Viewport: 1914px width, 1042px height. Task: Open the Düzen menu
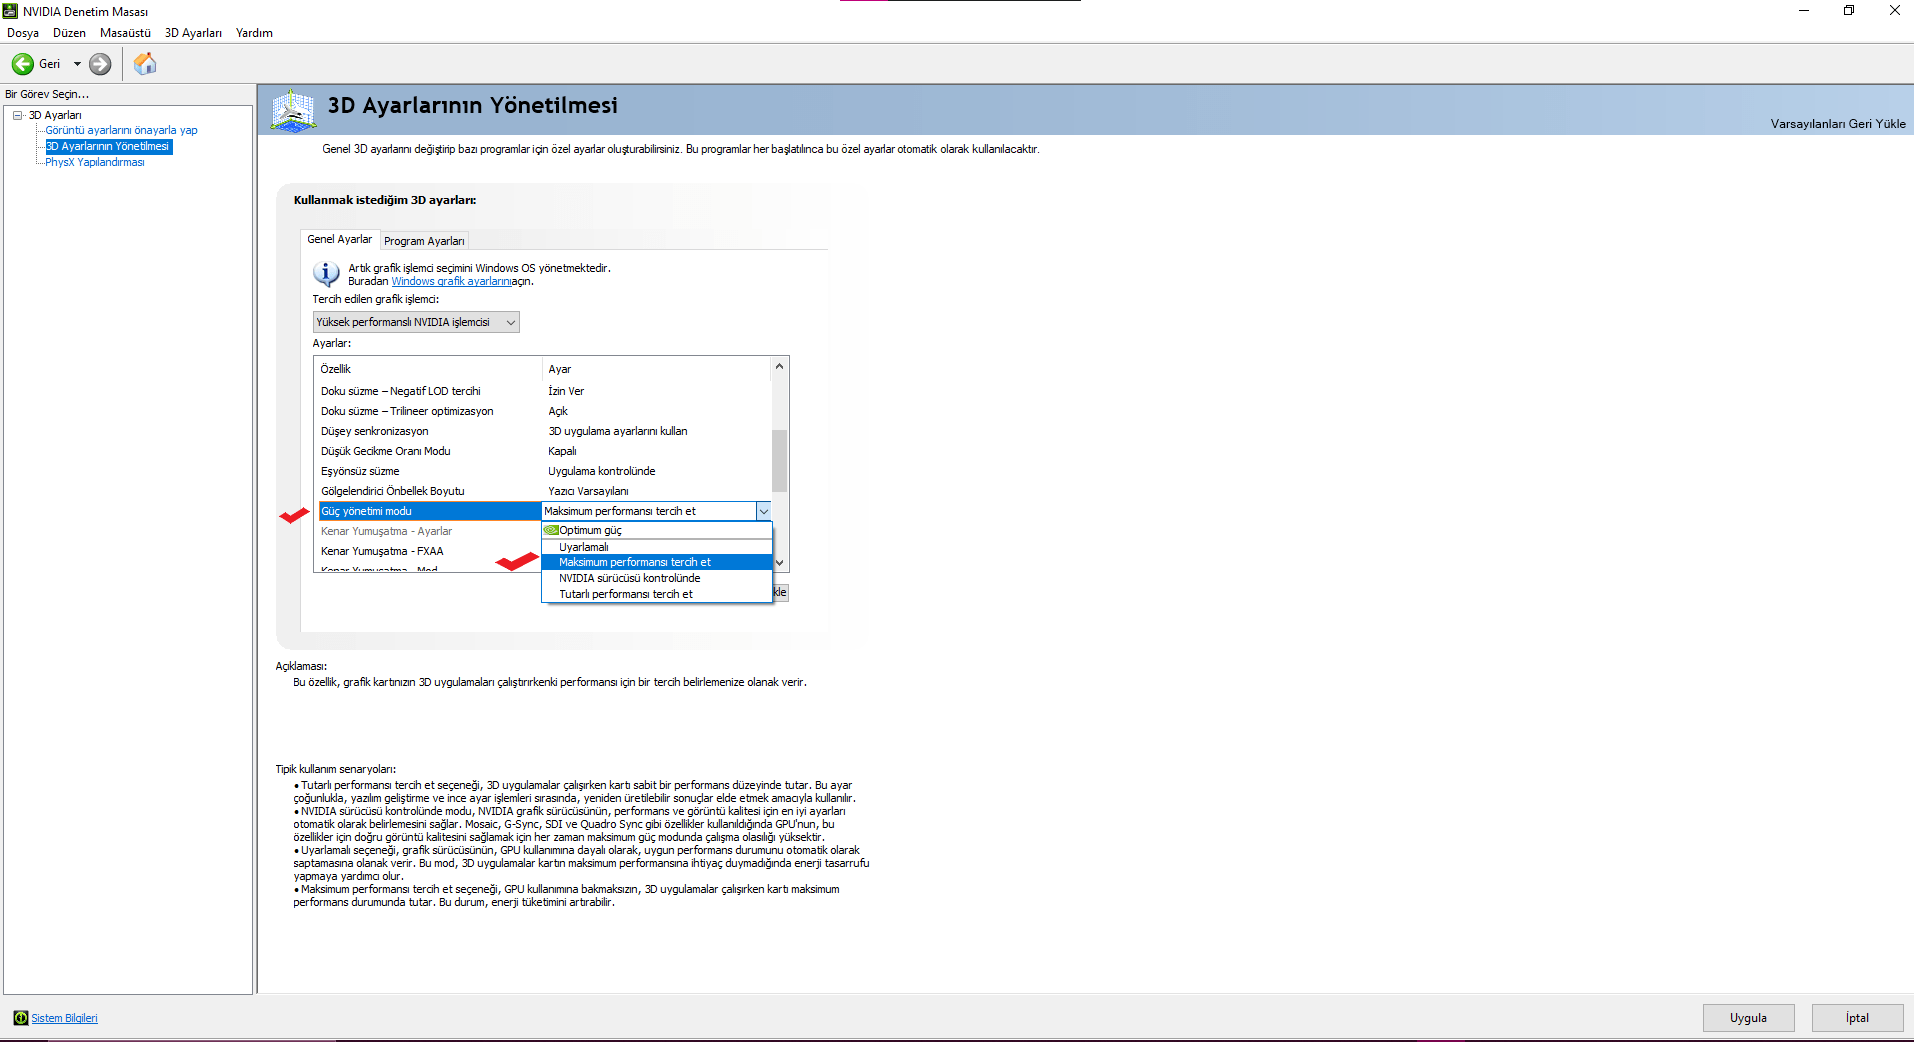(69, 33)
